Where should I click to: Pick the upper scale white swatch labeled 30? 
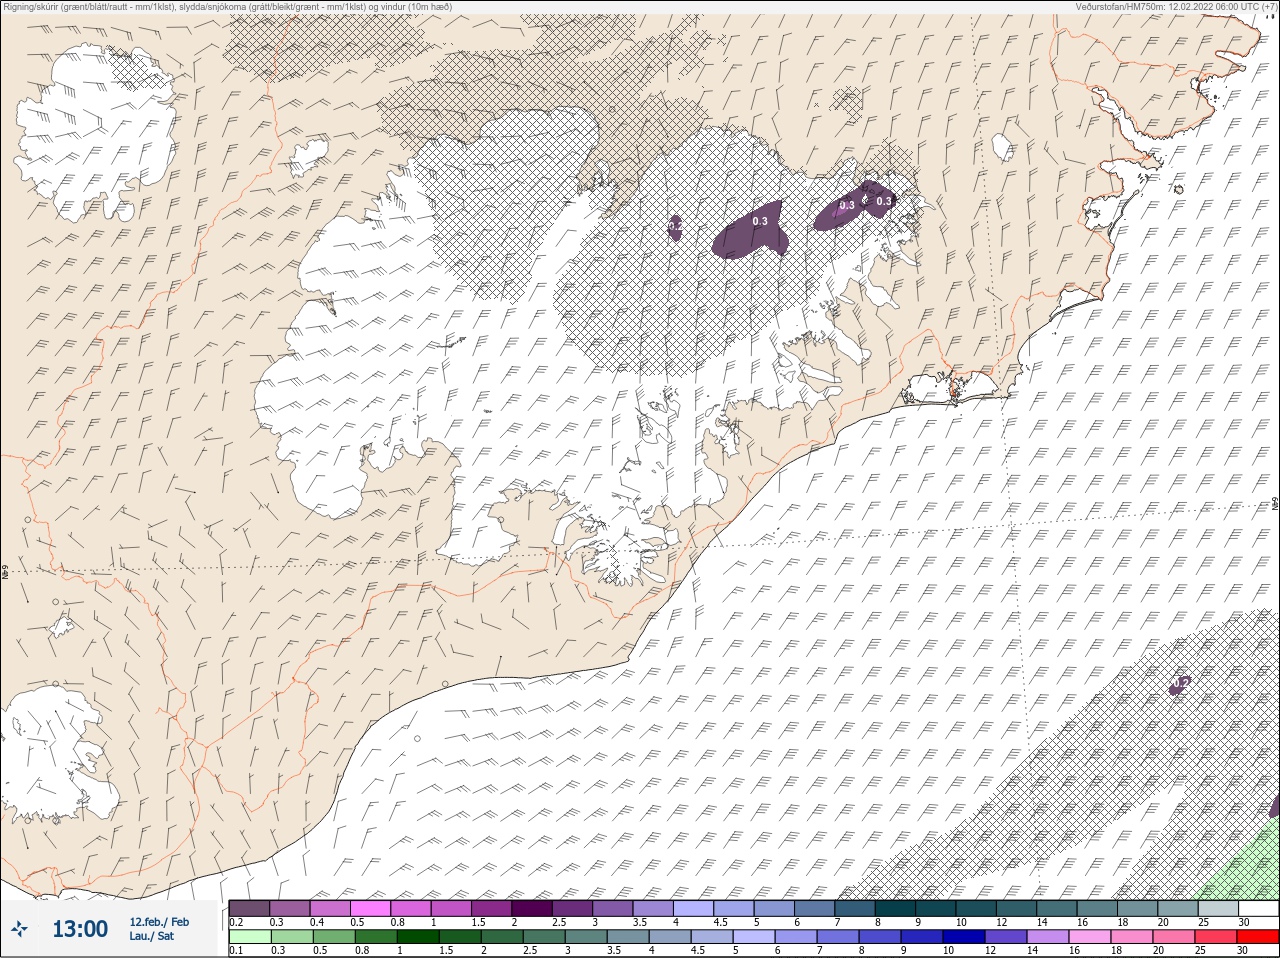(x=1258, y=908)
